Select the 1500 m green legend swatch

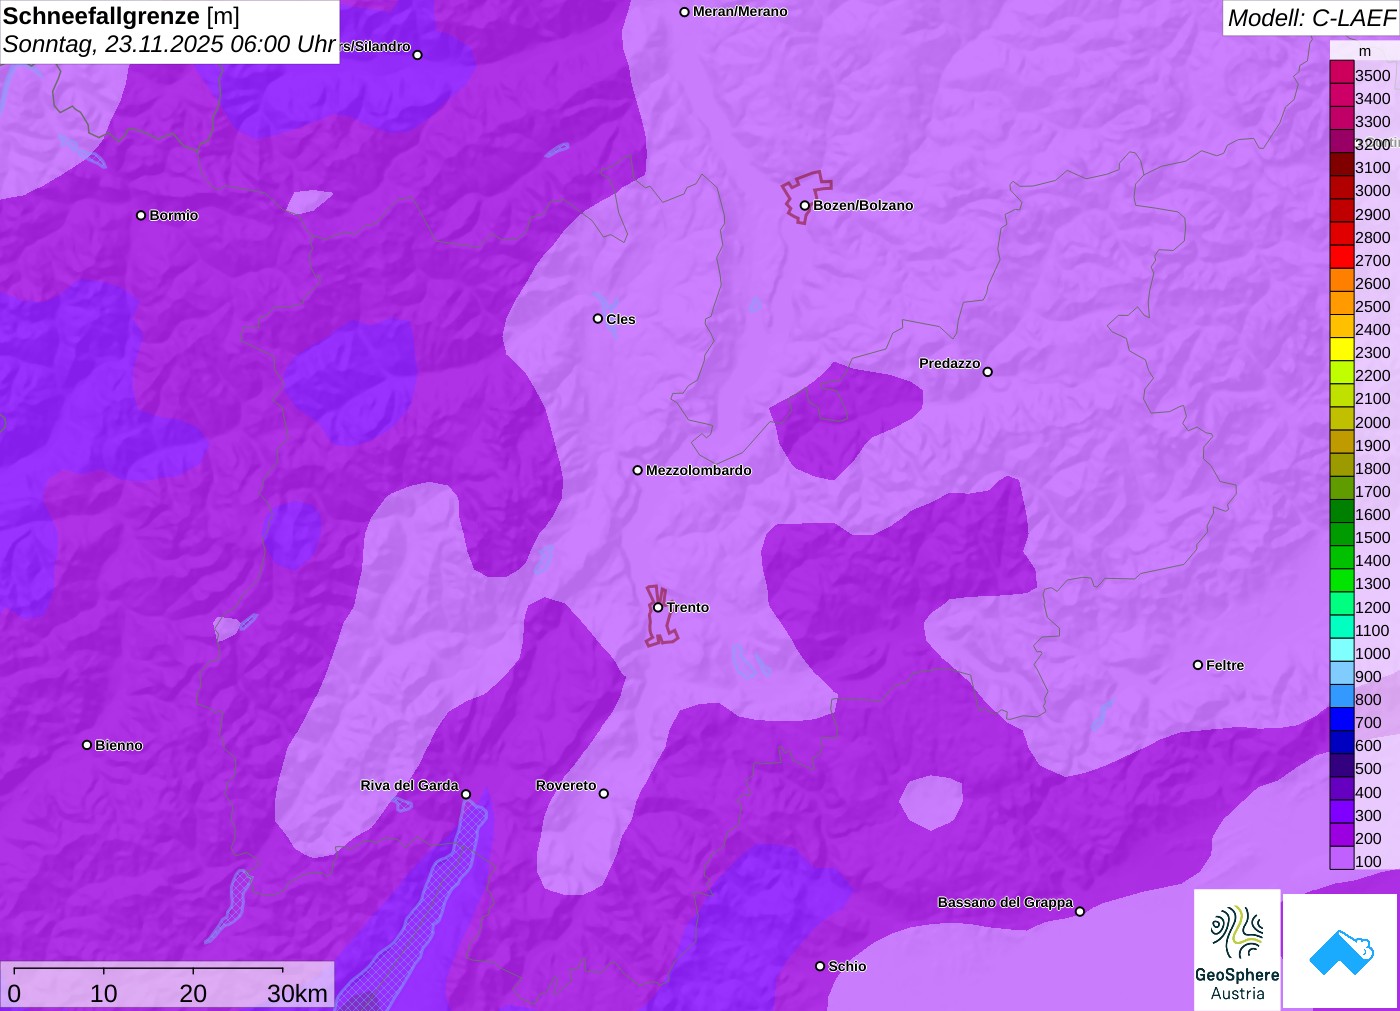(1341, 534)
